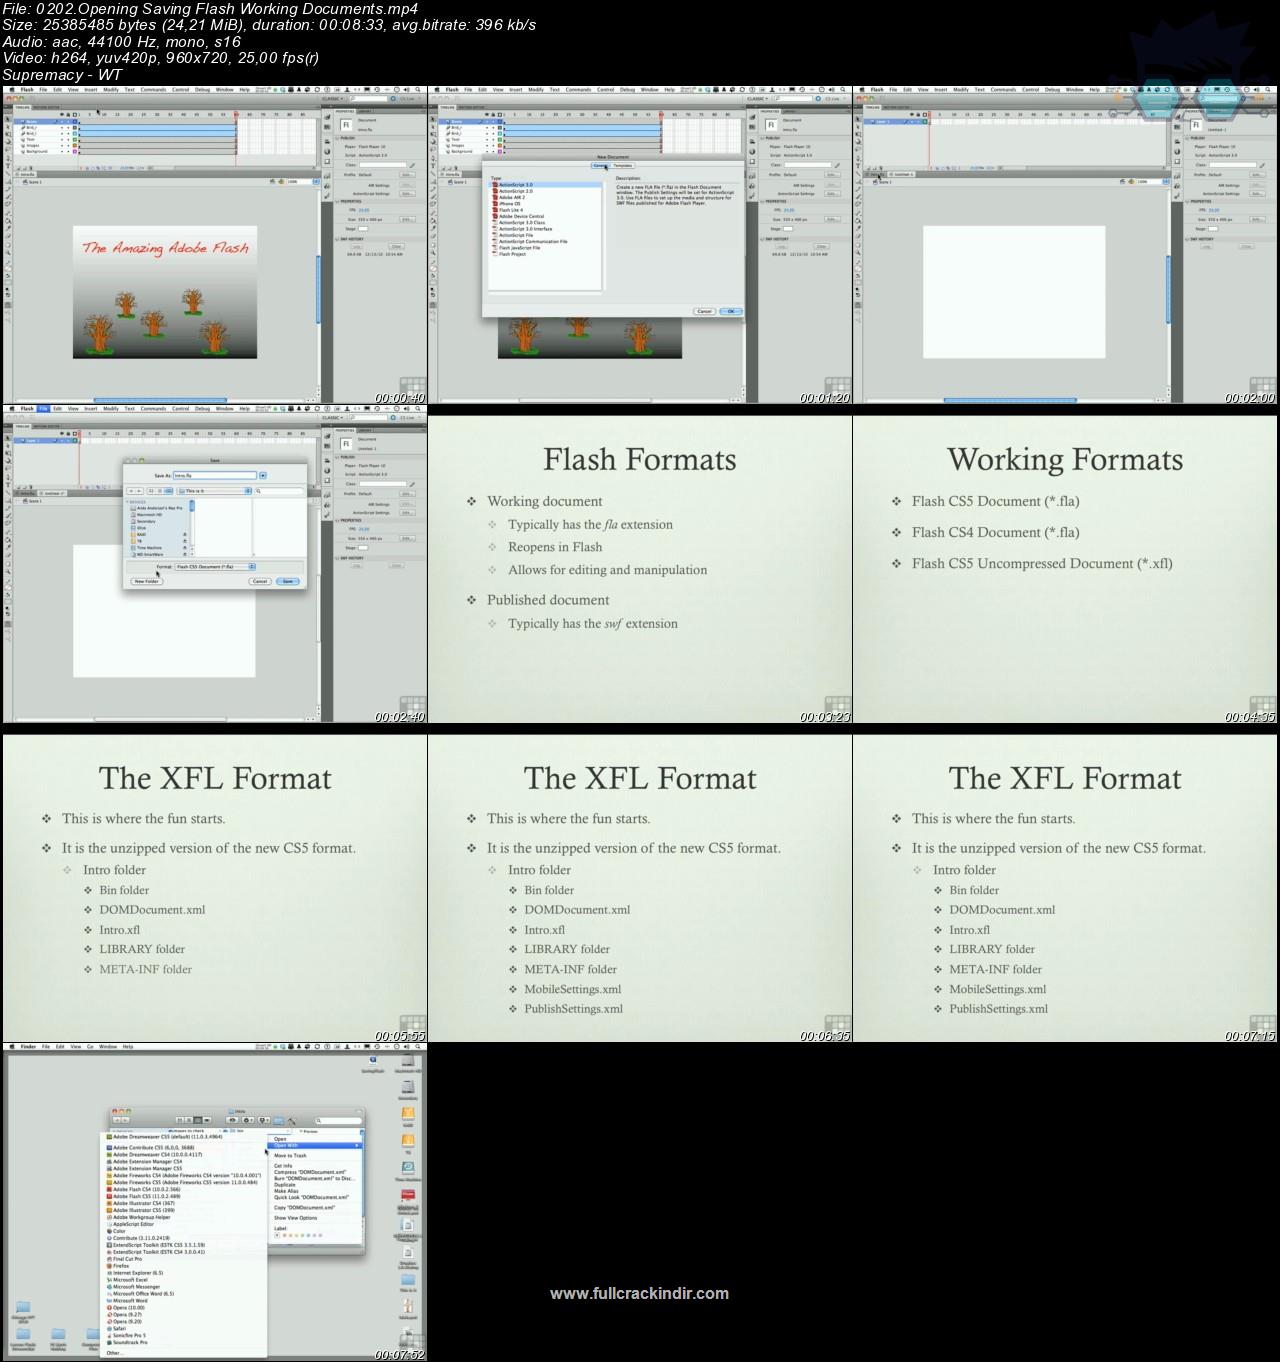Pick Flash Lite 4 document type
Image resolution: width=1280 pixels, height=1362 pixels.
coord(544,210)
